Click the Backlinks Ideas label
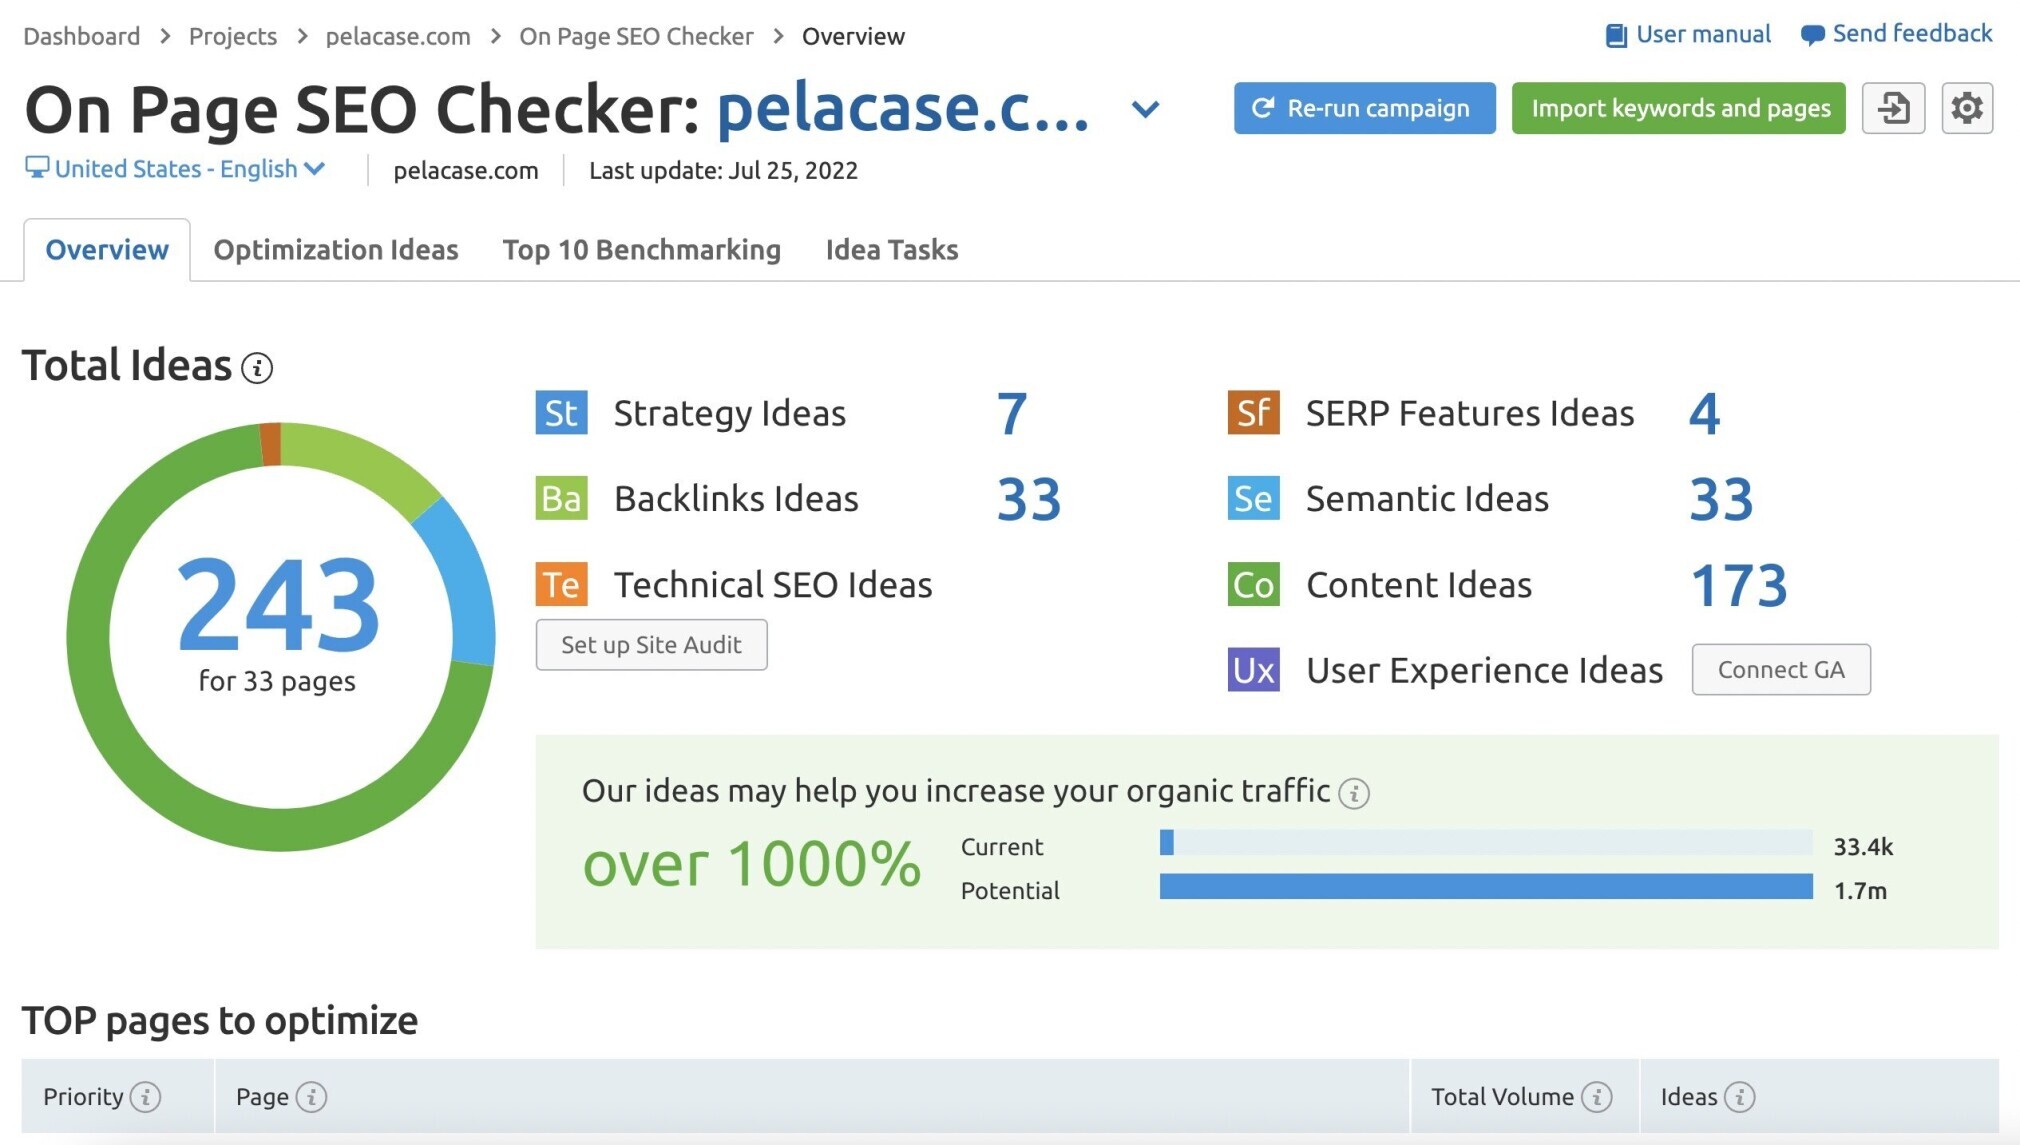Viewport: 2020px width, 1145px height. [x=736, y=498]
